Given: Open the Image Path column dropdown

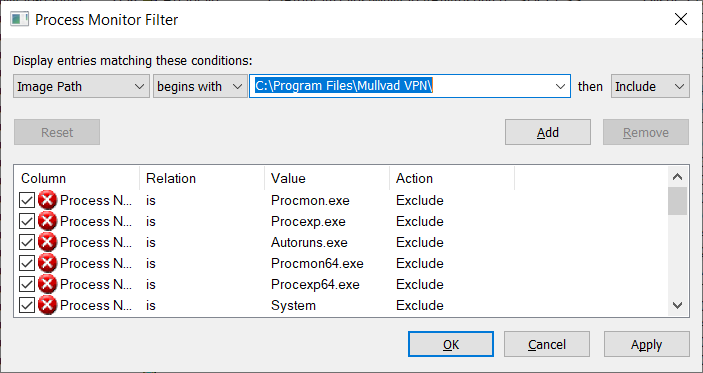Looking at the screenshot, I should click(81, 87).
